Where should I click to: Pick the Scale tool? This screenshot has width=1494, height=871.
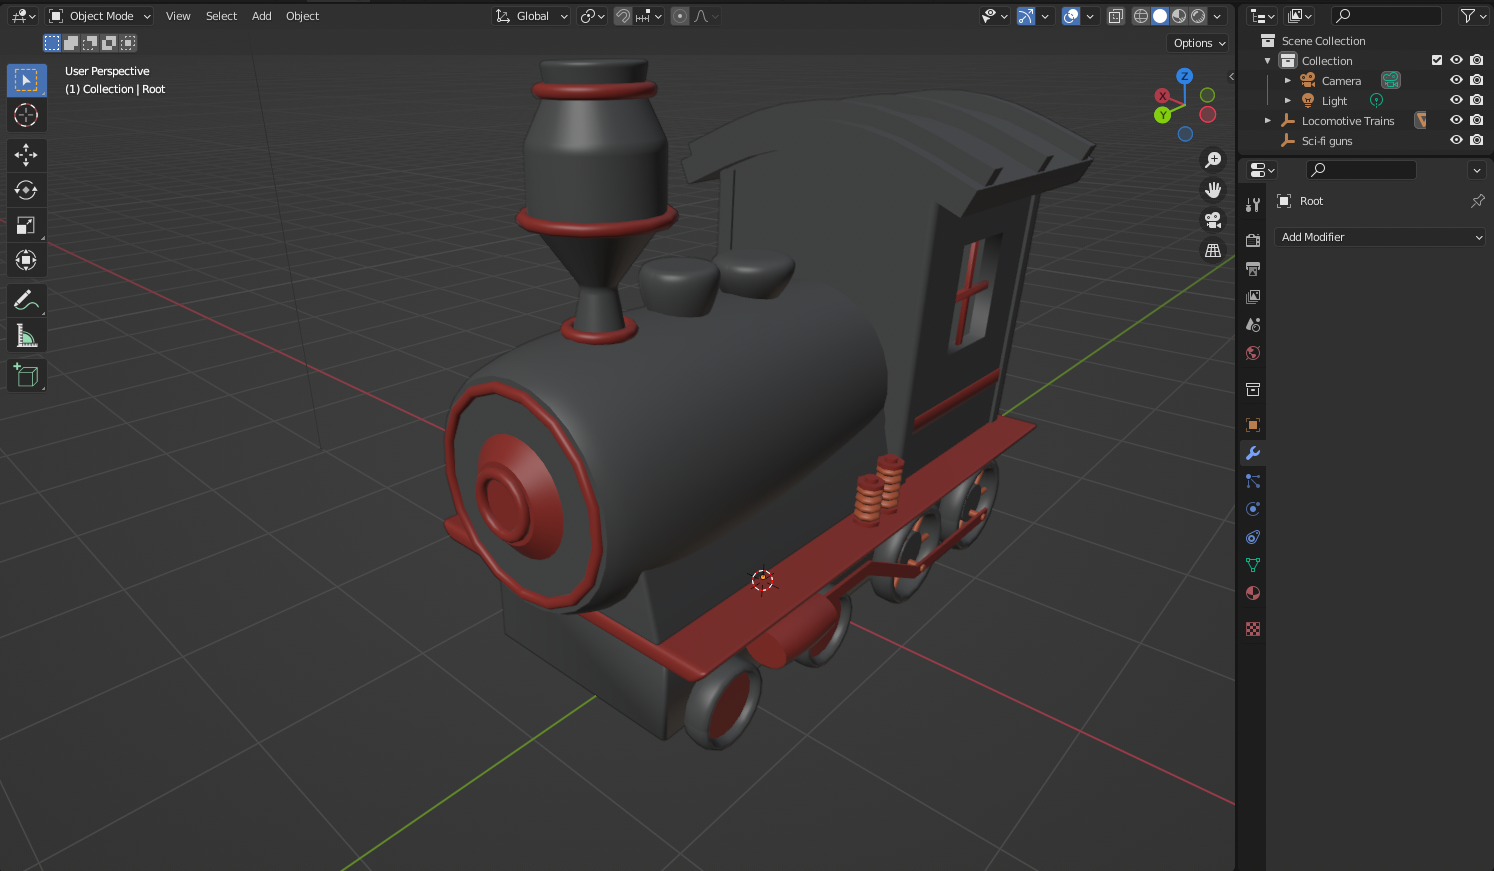26,225
